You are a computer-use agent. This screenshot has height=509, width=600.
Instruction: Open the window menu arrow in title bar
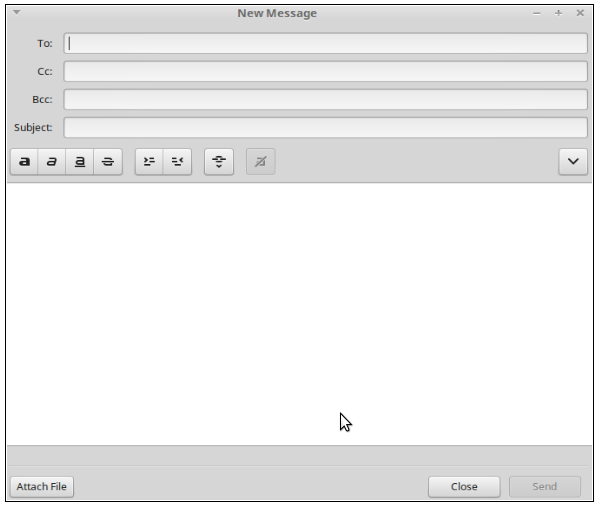[x=16, y=12]
